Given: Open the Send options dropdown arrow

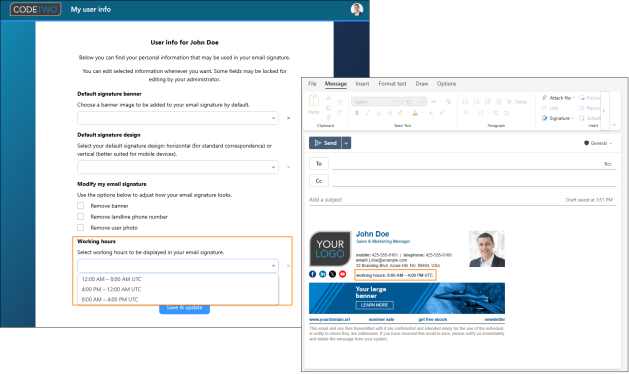Looking at the screenshot, I should pyautogui.click(x=347, y=143).
